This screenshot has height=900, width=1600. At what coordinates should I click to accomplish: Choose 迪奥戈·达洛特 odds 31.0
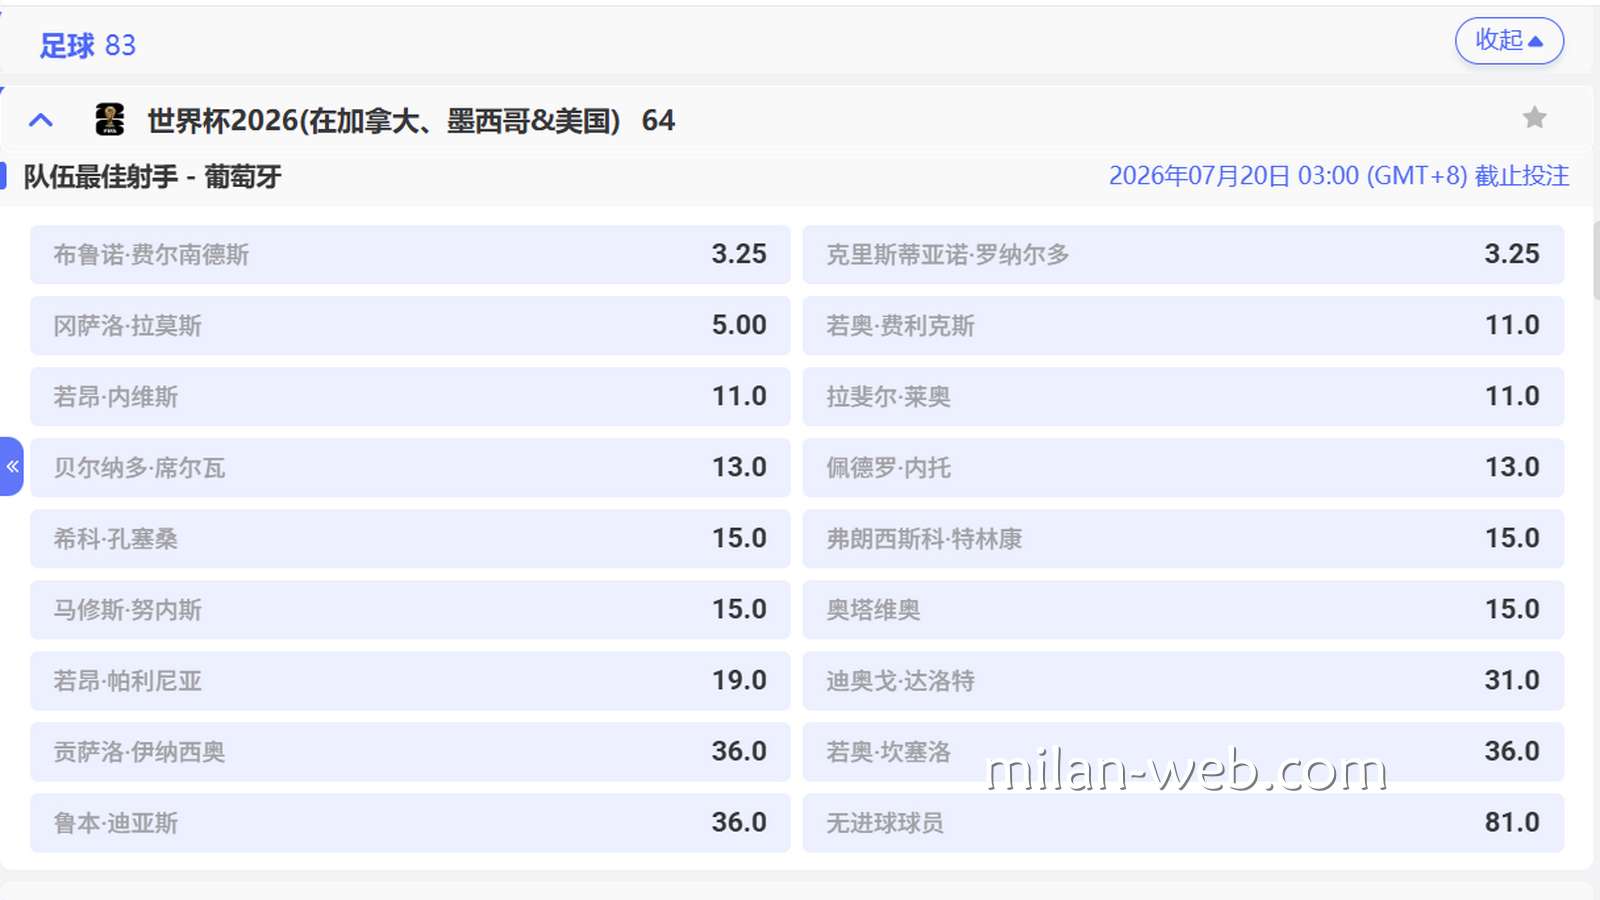tap(1183, 680)
